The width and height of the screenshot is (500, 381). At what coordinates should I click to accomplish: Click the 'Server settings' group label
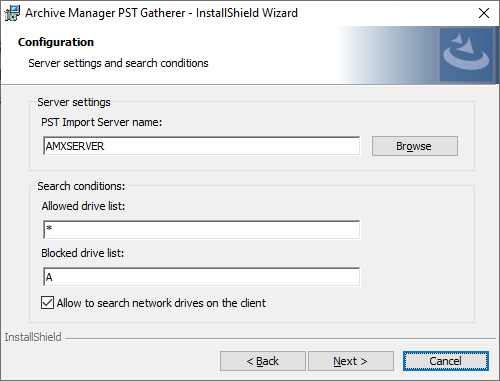pos(74,102)
